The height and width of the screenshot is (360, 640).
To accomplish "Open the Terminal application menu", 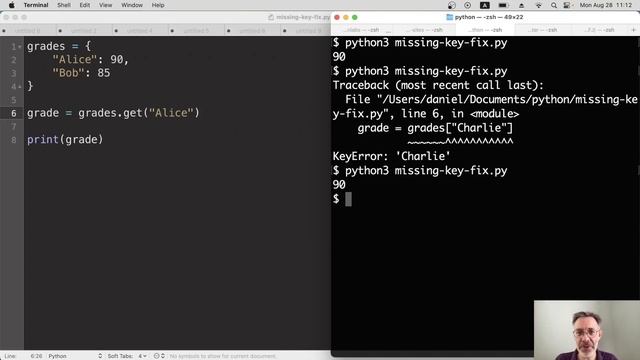I will pos(36,5).
